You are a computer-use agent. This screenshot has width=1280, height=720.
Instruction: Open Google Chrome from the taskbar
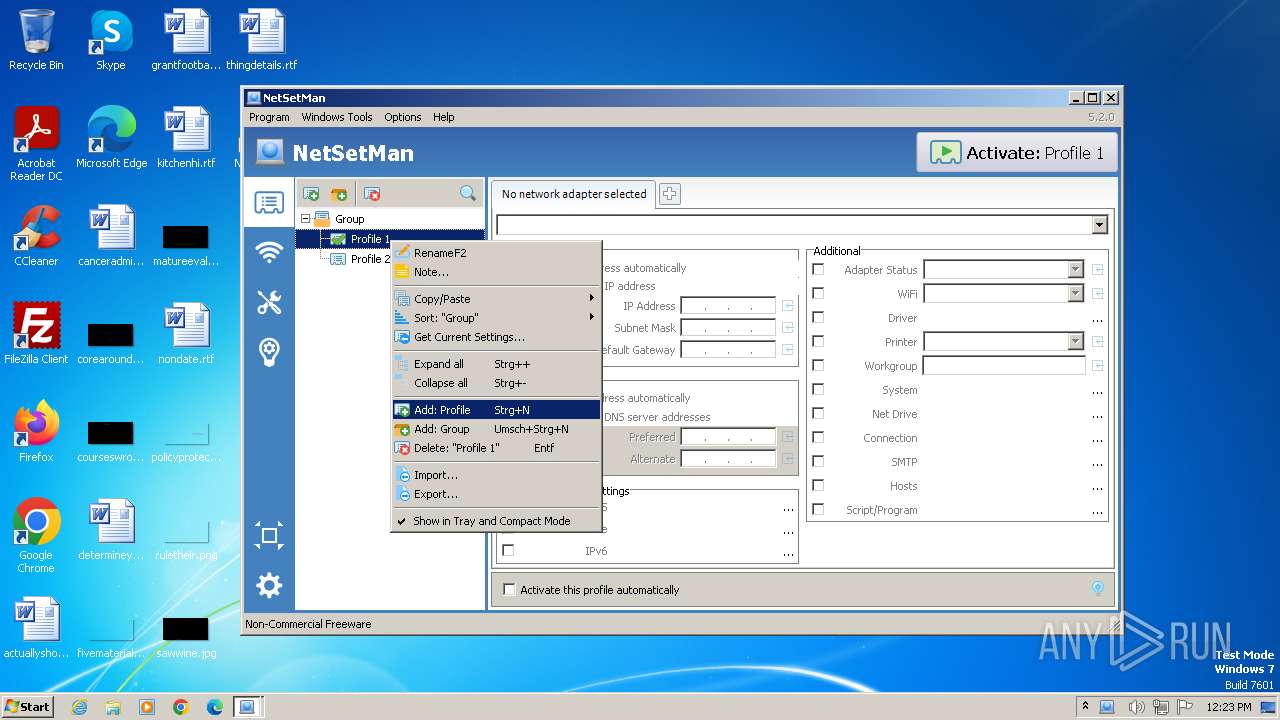pos(181,707)
